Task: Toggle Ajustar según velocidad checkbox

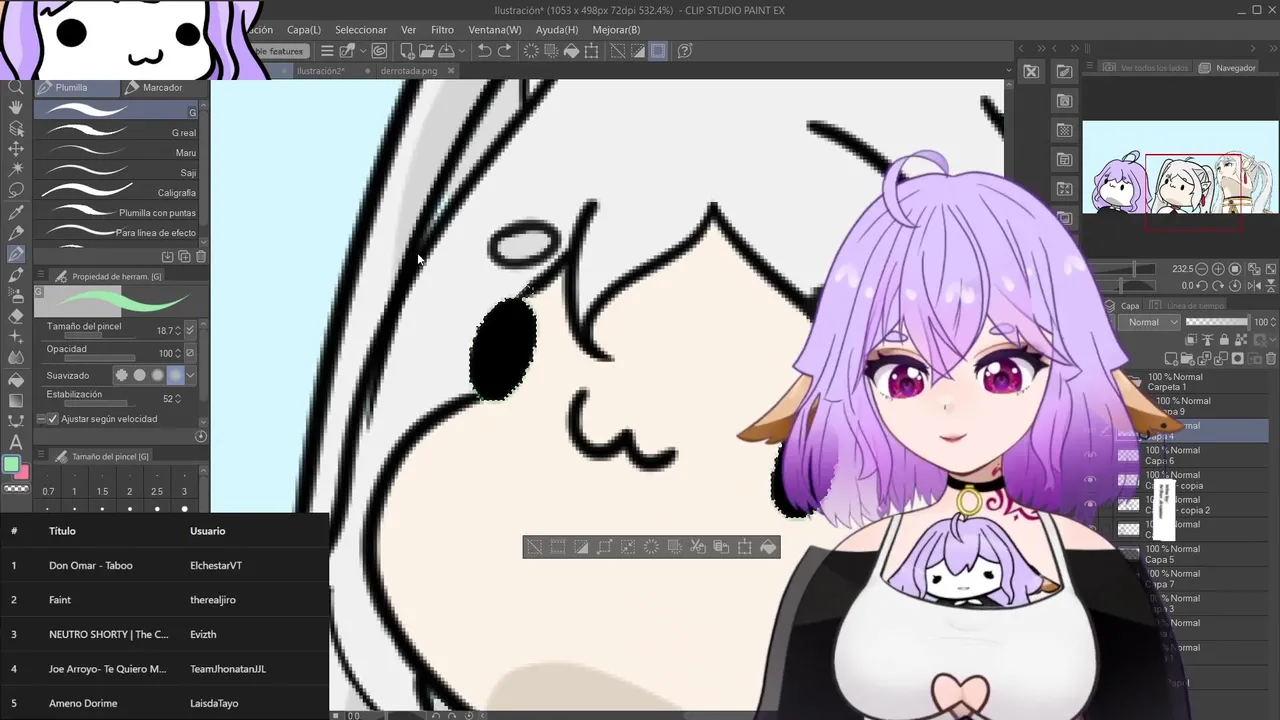Action: (x=54, y=419)
